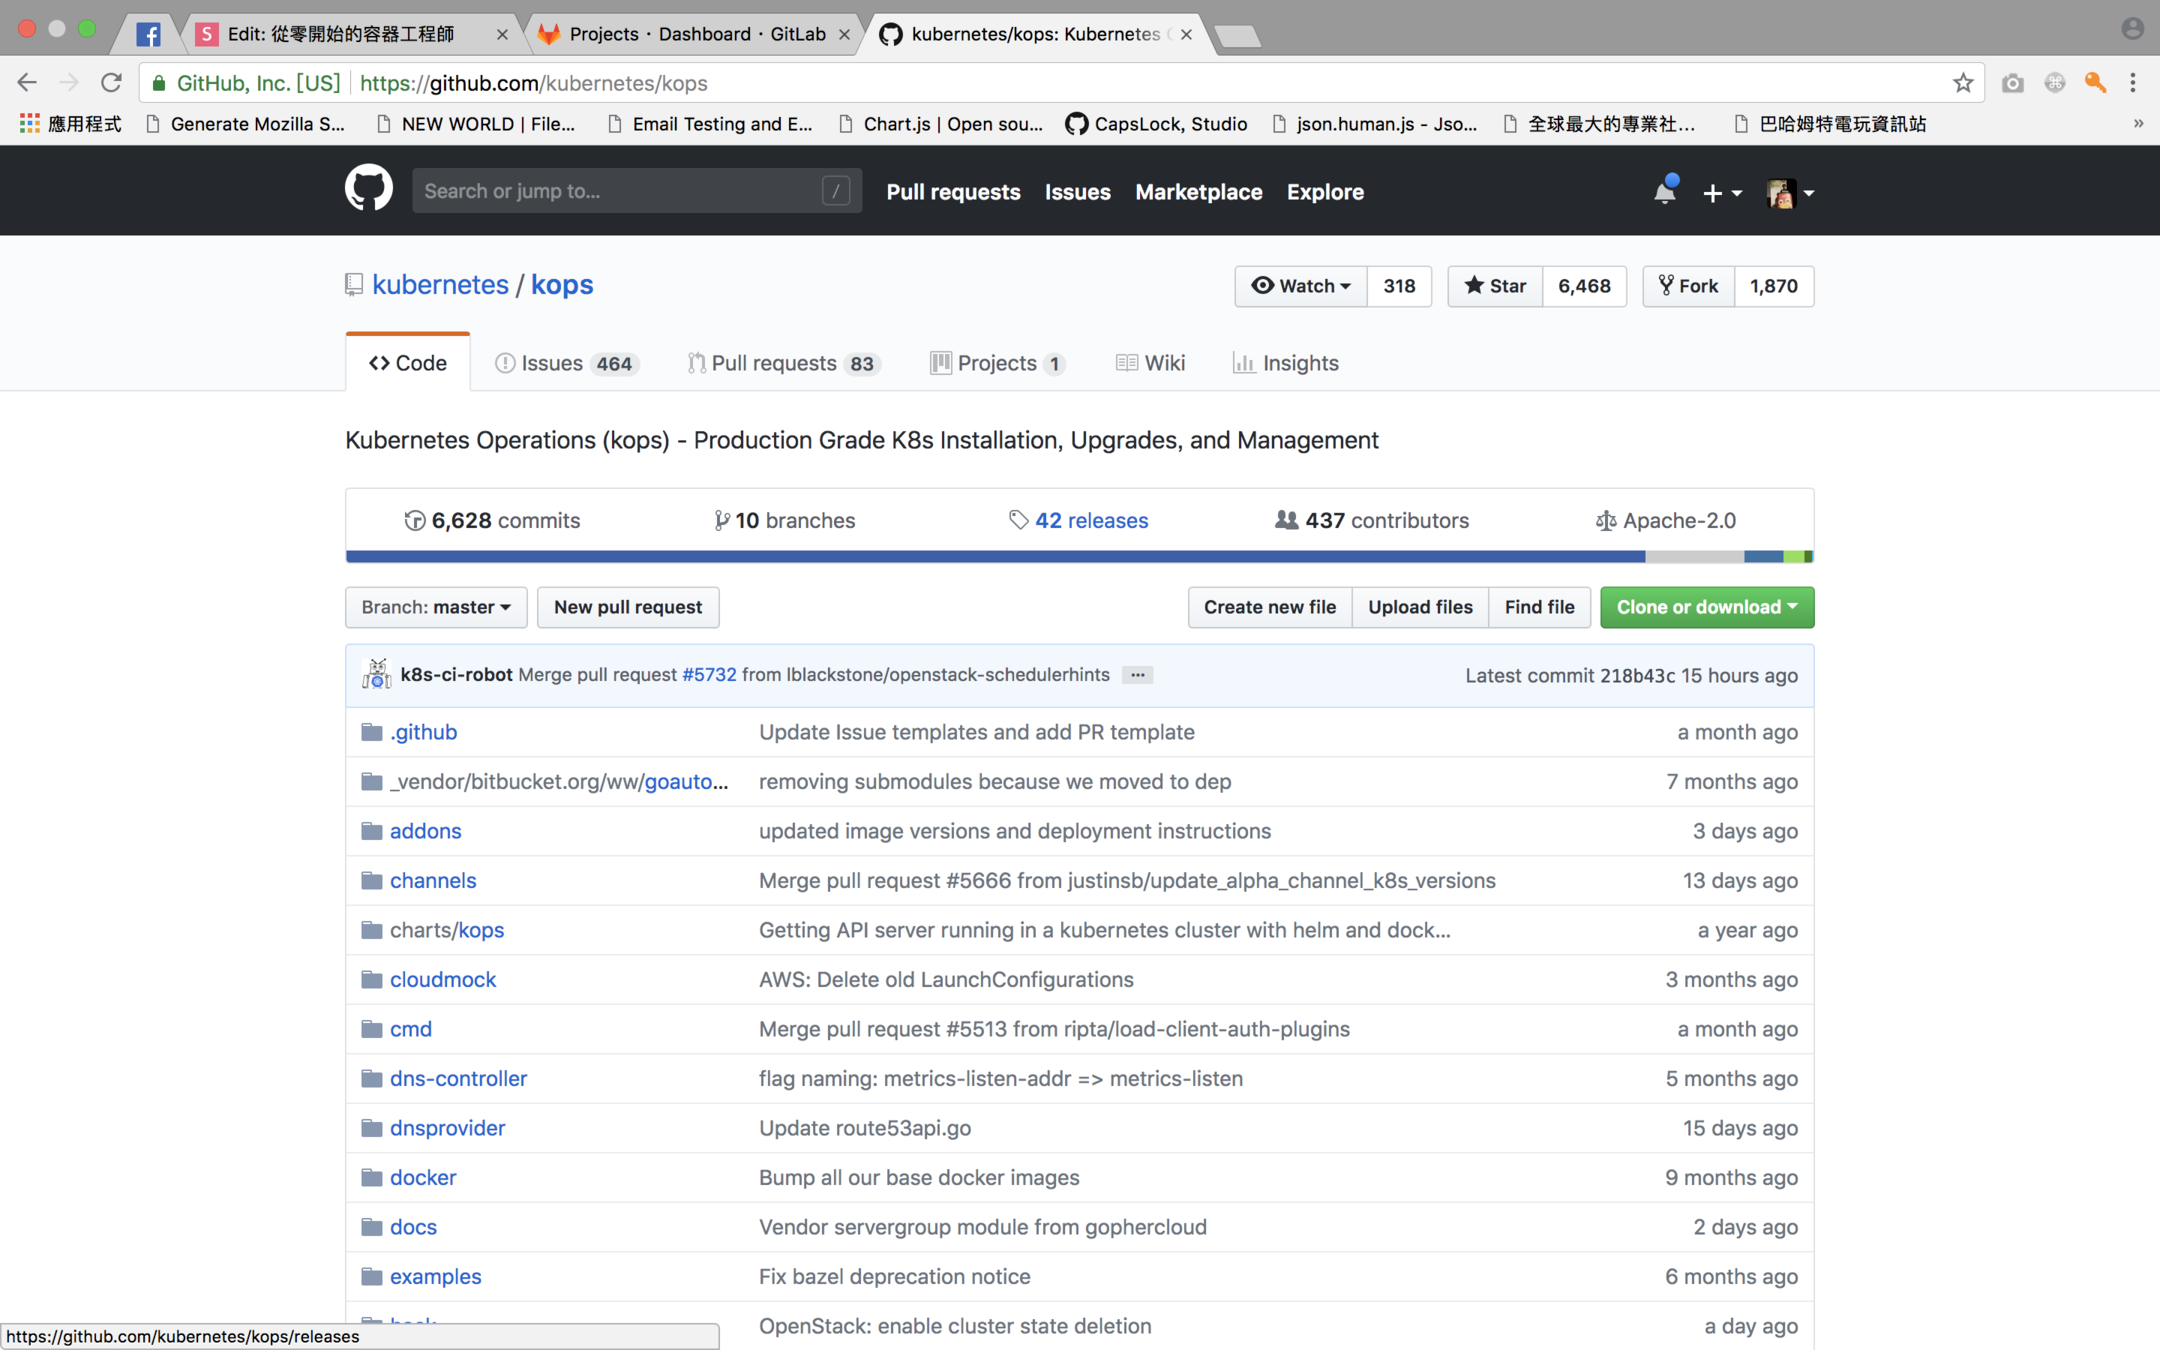Open the .github folder
The height and width of the screenshot is (1350, 2160).
click(423, 732)
